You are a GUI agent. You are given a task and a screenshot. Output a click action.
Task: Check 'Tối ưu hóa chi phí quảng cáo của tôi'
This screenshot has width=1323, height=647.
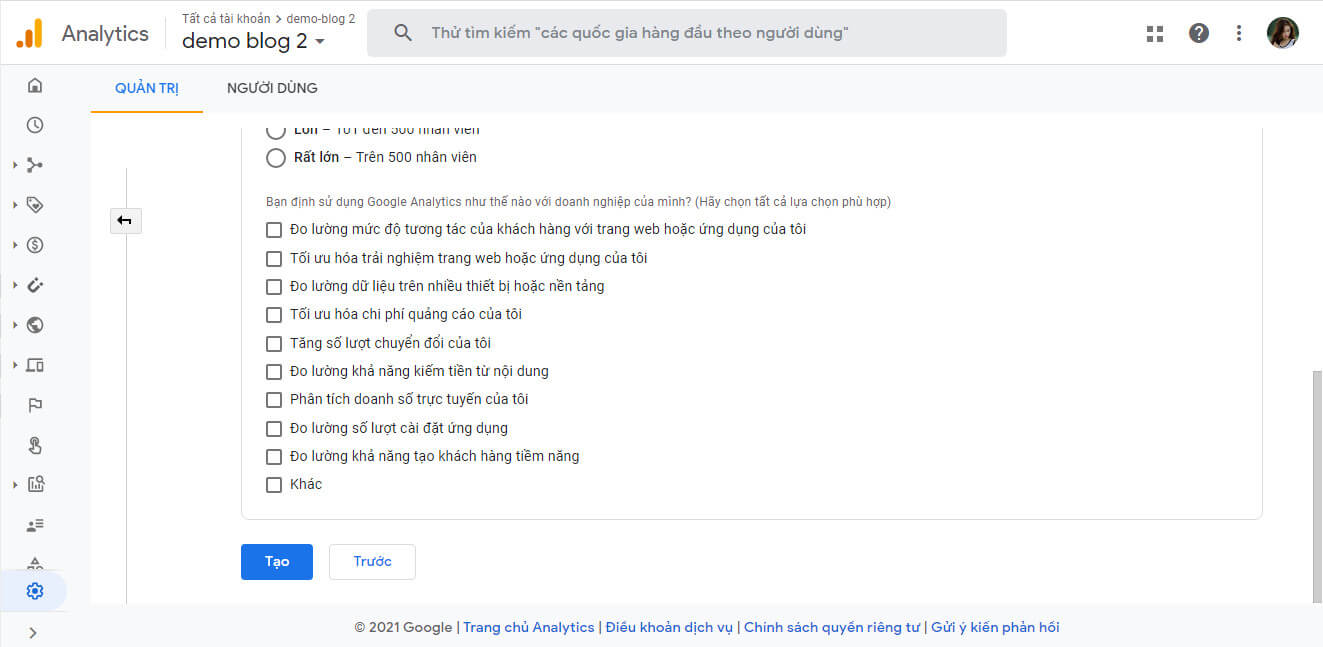pos(274,315)
